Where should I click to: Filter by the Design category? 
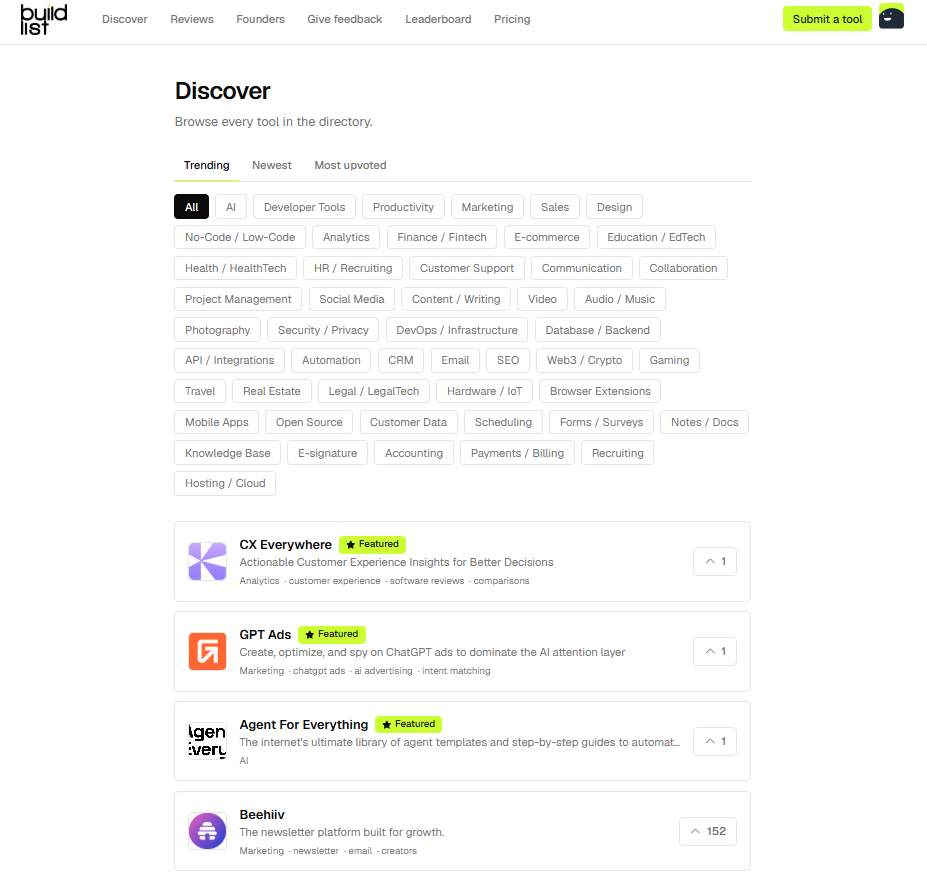[x=614, y=207]
